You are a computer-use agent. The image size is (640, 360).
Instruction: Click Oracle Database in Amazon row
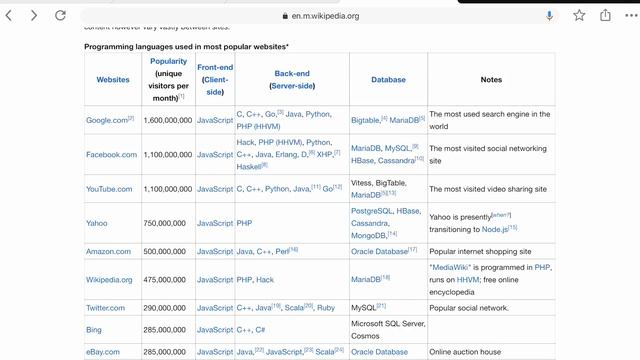380,251
